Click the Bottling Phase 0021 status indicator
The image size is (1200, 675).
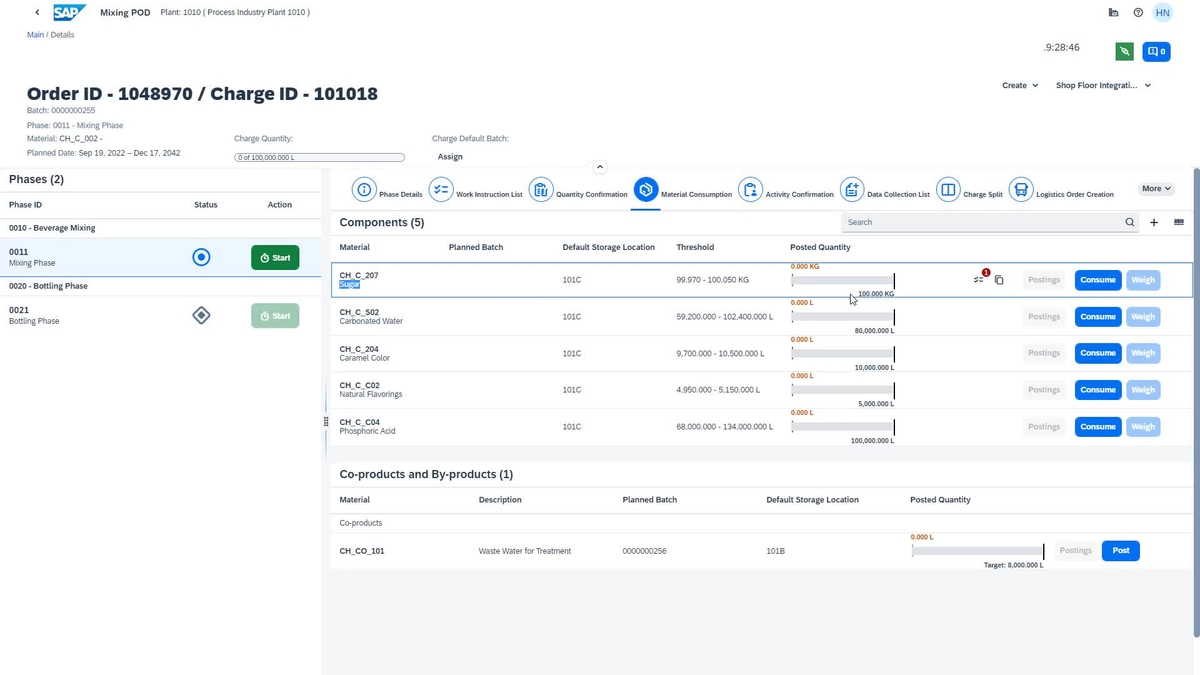201,314
